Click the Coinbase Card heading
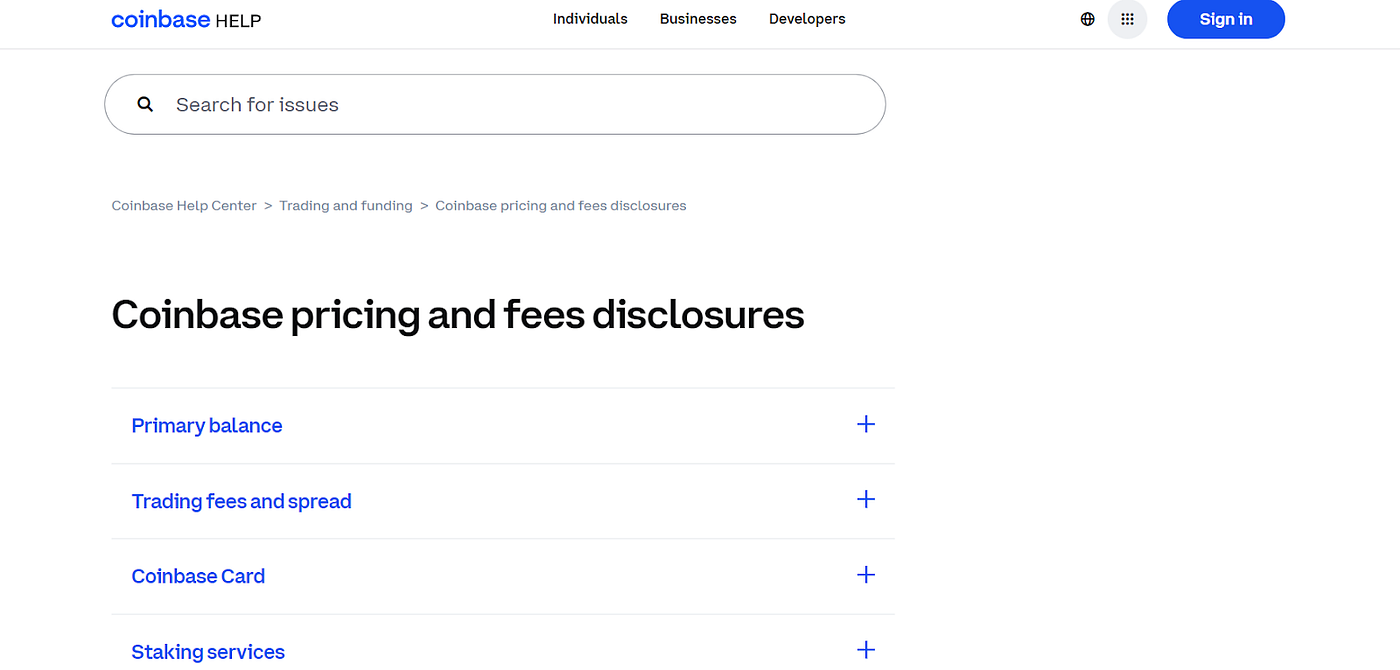 (x=198, y=576)
